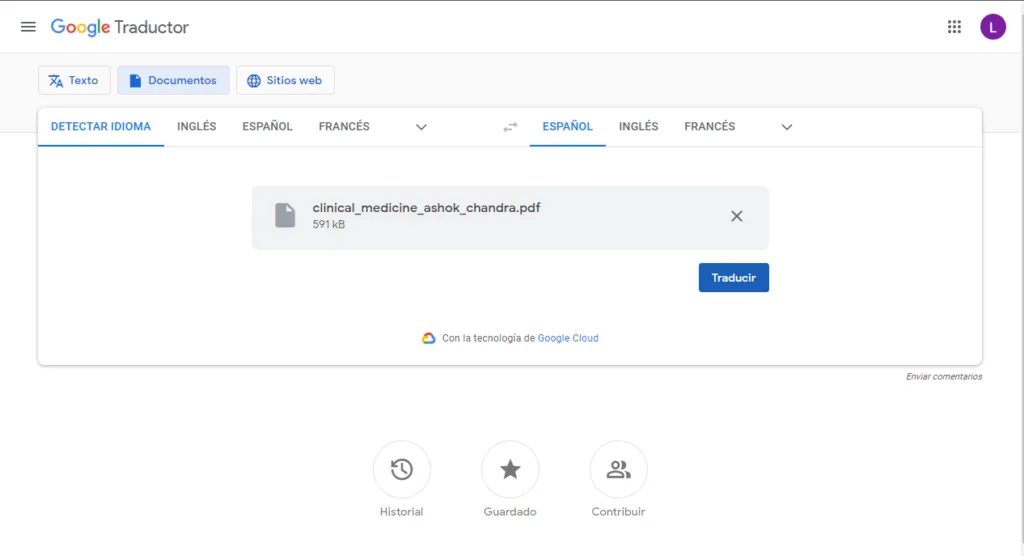Image resolution: width=1024 pixels, height=556 pixels.
Task: Swap source and target languages
Action: pos(510,127)
